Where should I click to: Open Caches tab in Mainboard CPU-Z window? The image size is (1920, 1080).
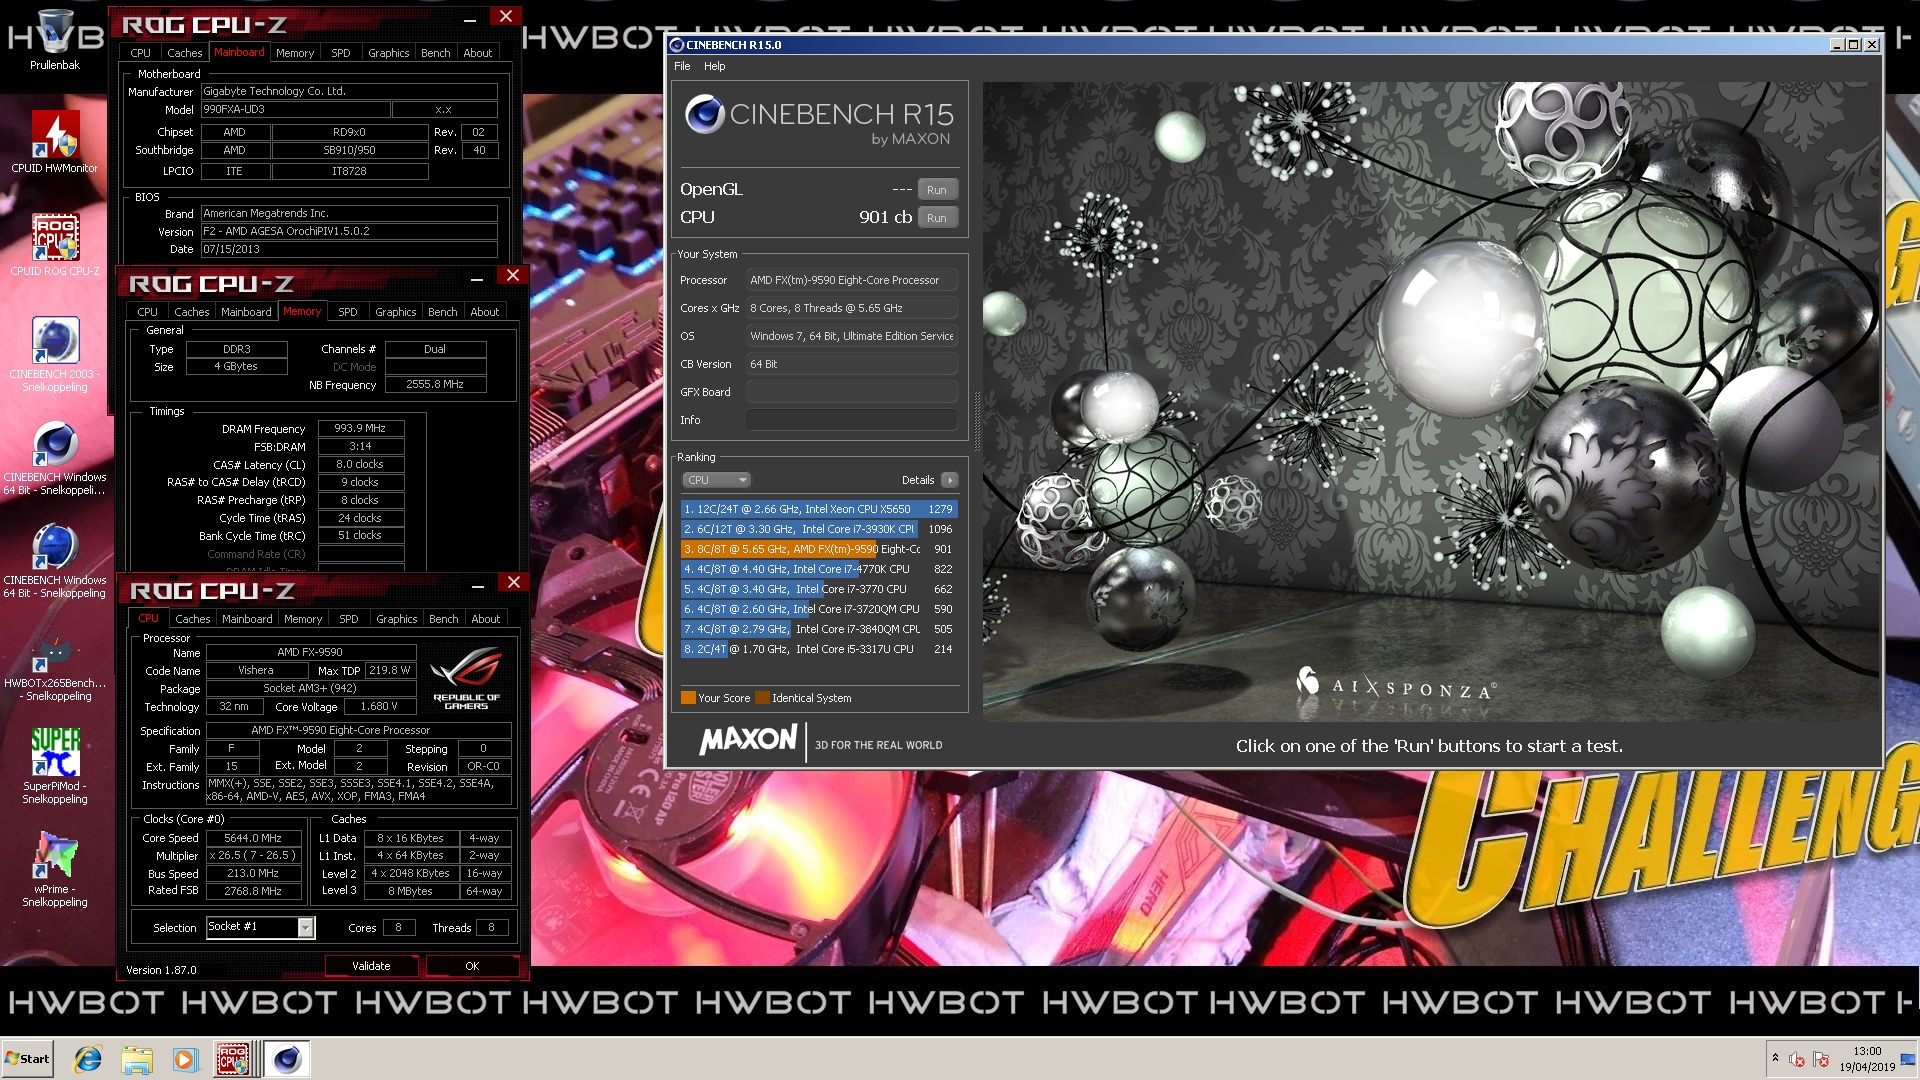[184, 53]
